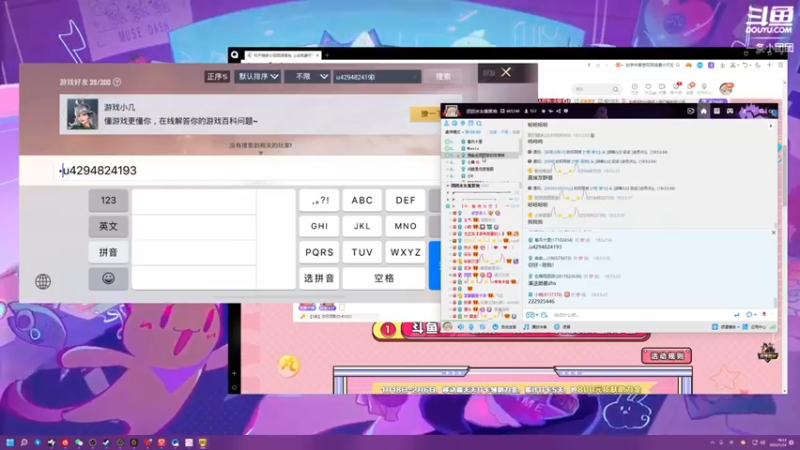Open Steam from the taskbar
The image size is (800, 450).
(x=106, y=442)
